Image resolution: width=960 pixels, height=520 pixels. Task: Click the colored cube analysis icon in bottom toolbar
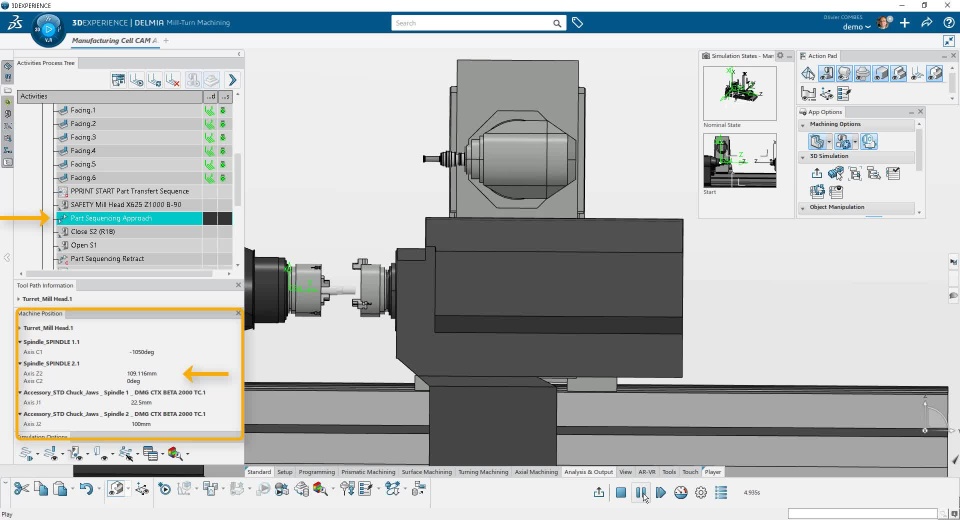tap(320, 489)
